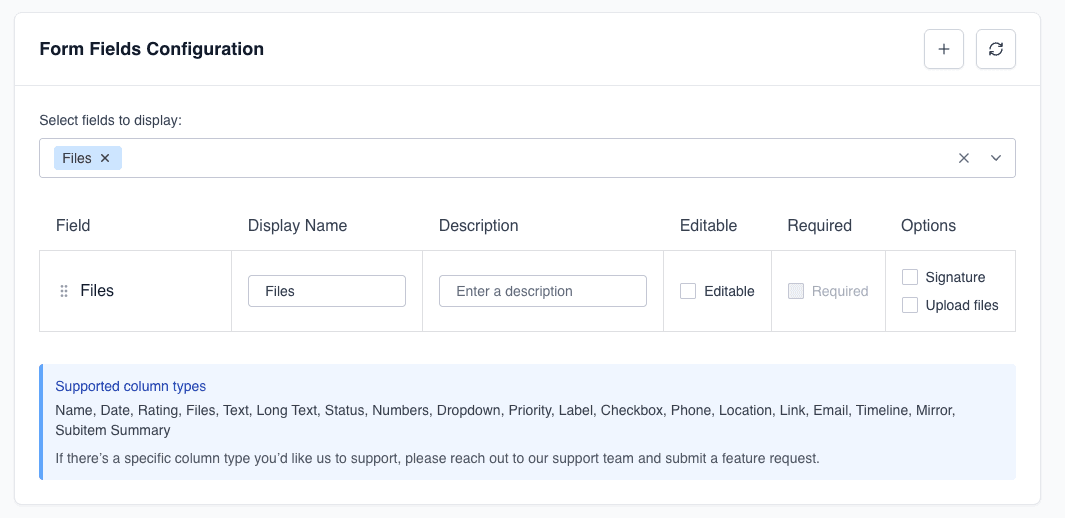Click the Field column header

pos(73,225)
